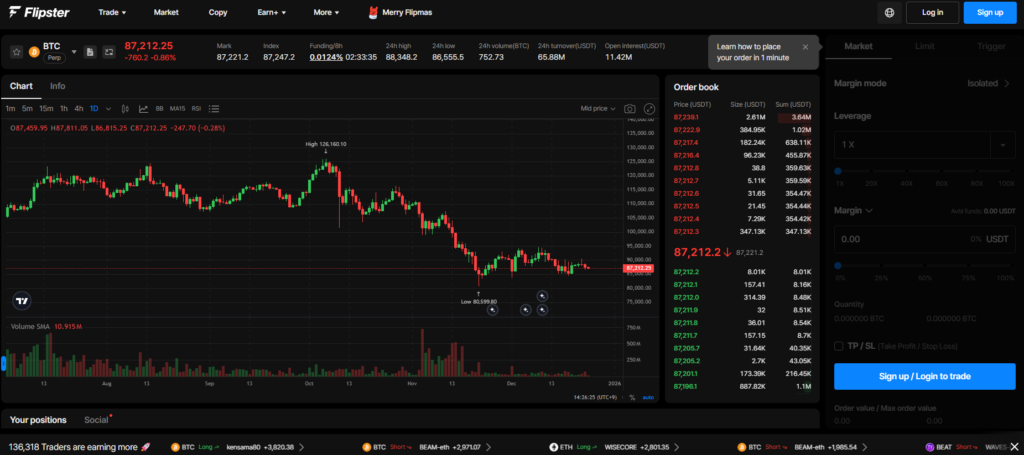Click the Sign up button in the header
Viewport: 1024px width, 455px height.
coord(989,12)
